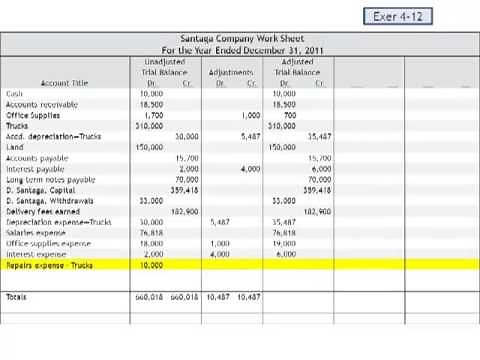Select the Trucks account label
The image size is (480, 360).
pyautogui.click(x=17, y=126)
